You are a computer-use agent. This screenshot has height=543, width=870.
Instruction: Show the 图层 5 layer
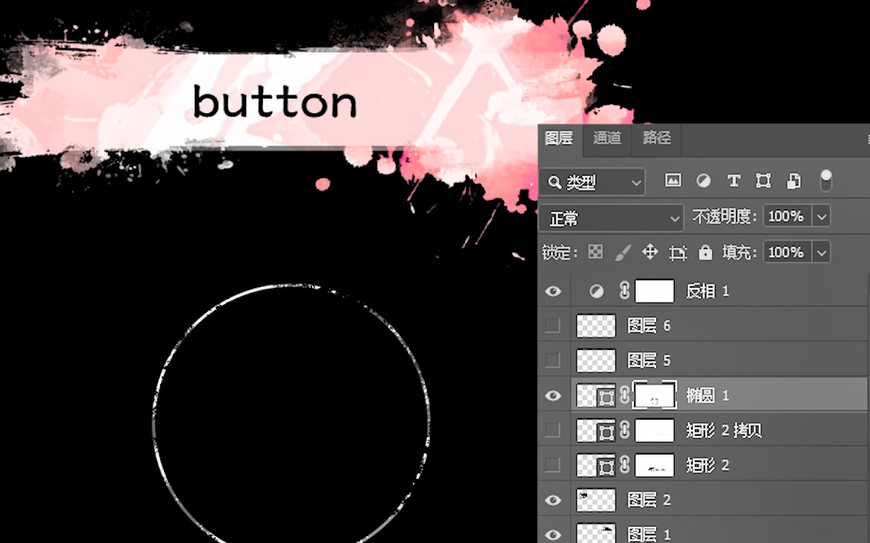click(x=553, y=361)
